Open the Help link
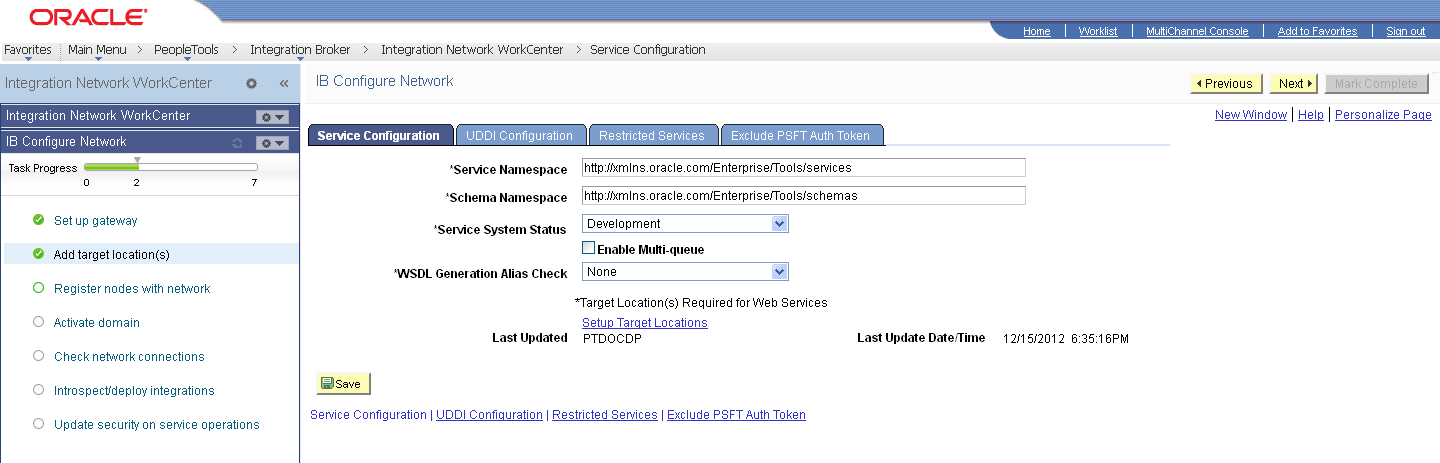 tap(1310, 115)
